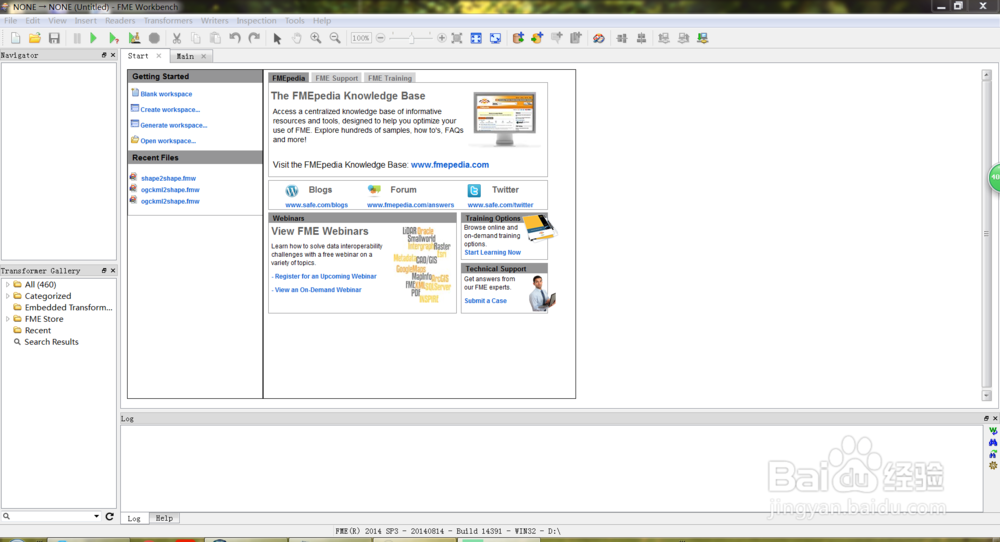Image resolution: width=1000 pixels, height=542 pixels.
Task: Undock the Log panel float icon
Action: [986, 419]
